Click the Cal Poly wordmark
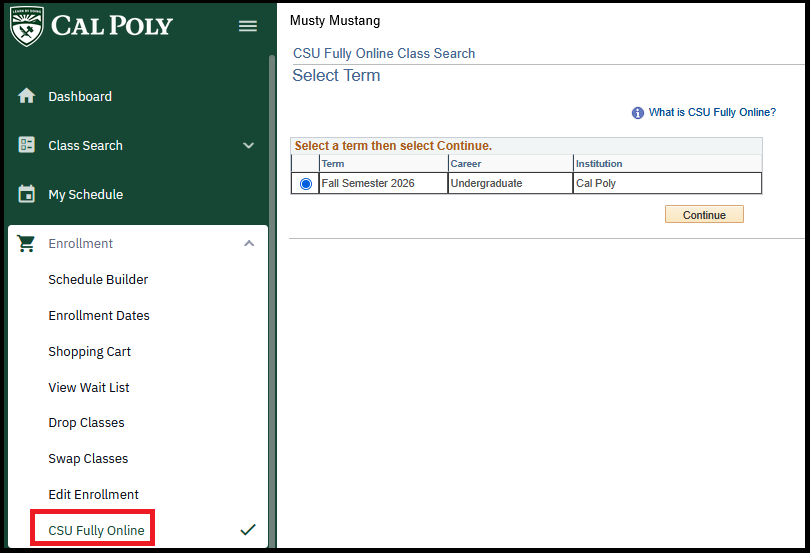This screenshot has height=553, width=810. point(112,26)
